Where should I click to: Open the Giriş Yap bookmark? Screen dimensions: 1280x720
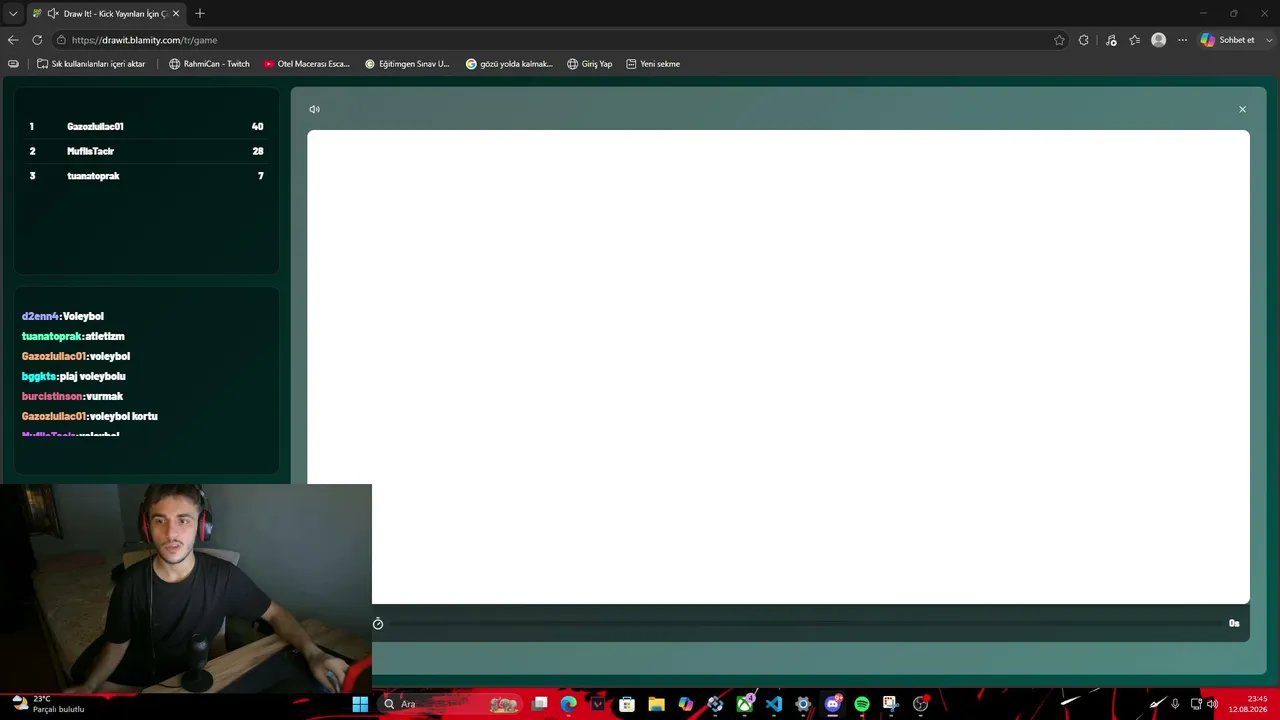tap(589, 64)
